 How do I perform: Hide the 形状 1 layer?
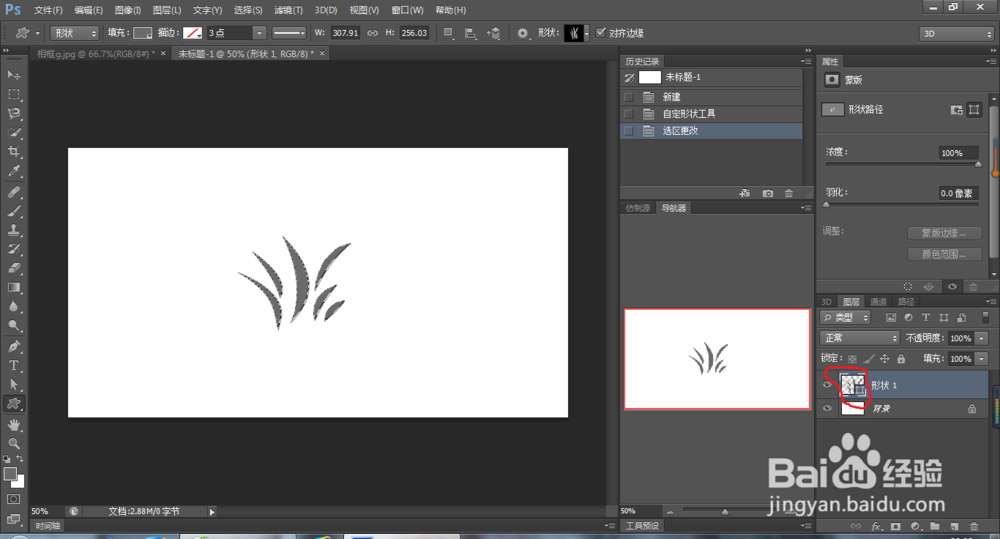pos(827,385)
